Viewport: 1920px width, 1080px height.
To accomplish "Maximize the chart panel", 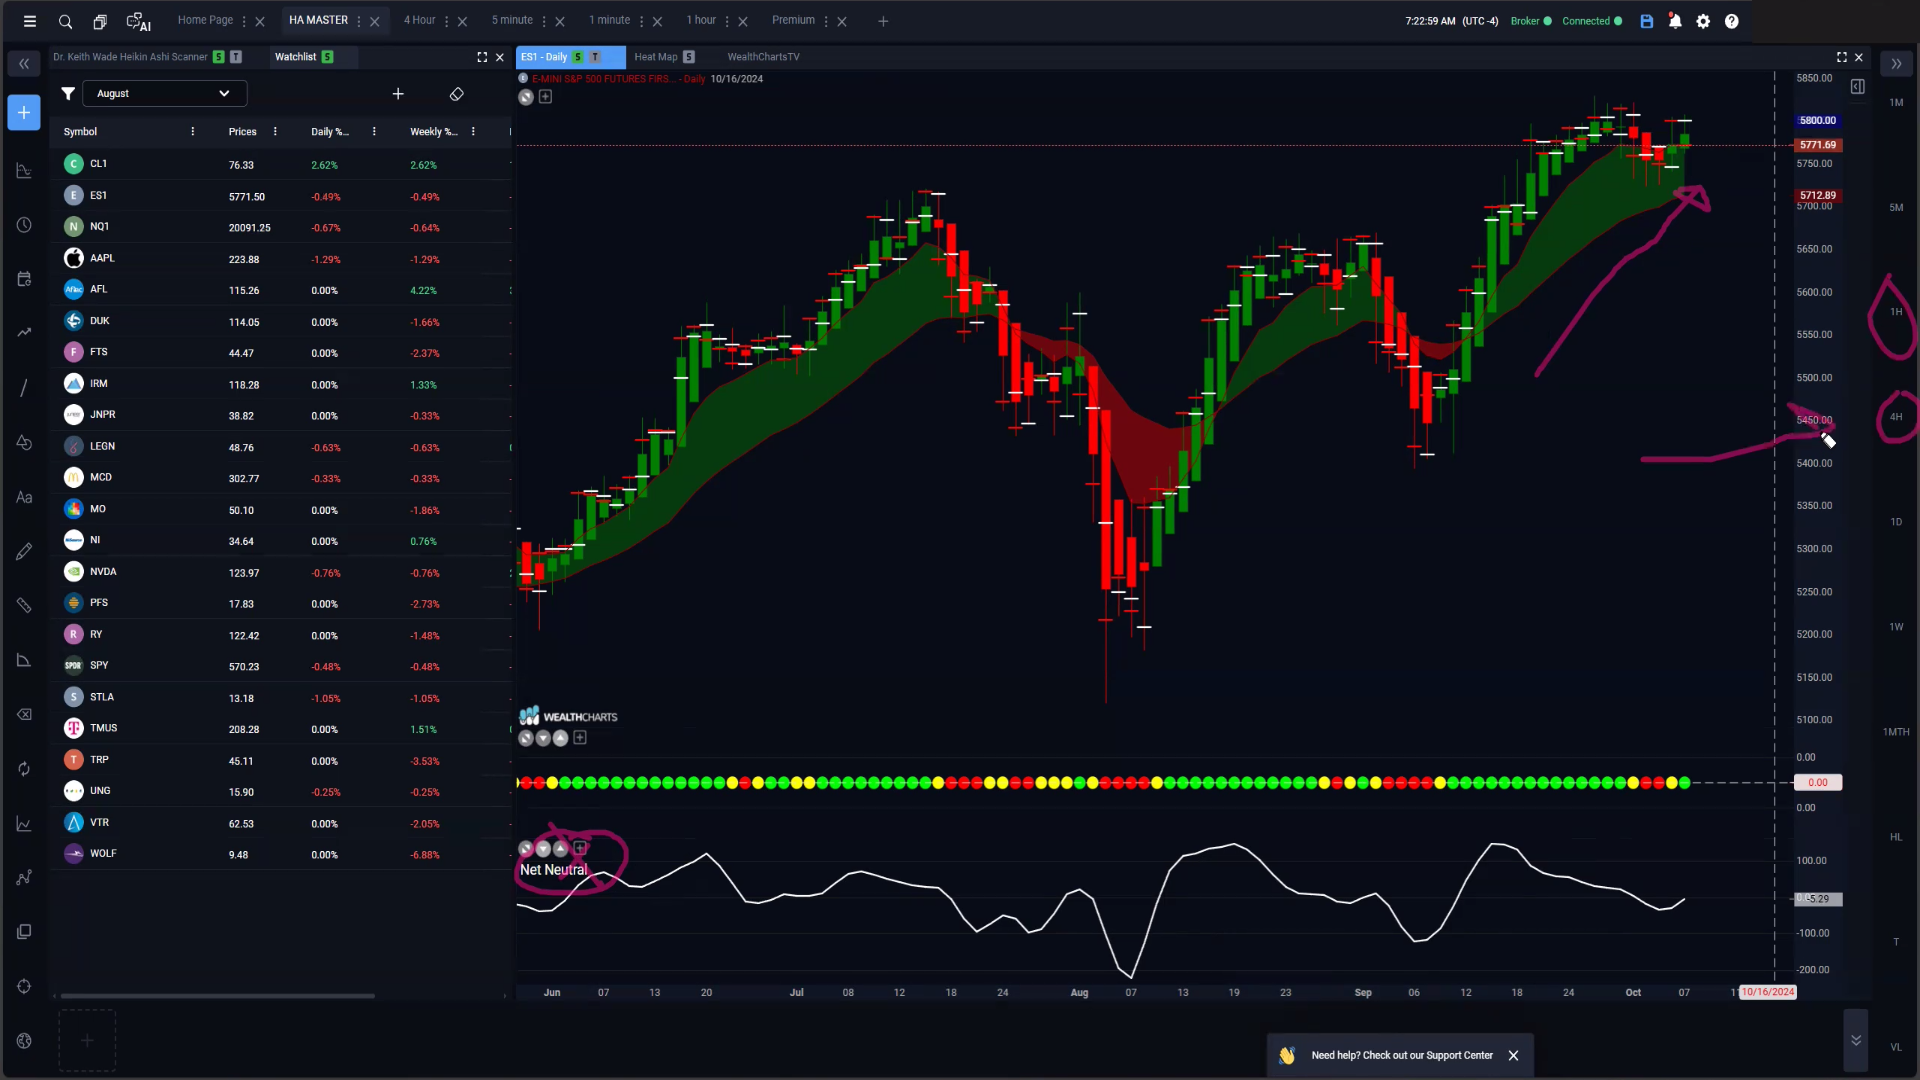I will click(x=1841, y=57).
